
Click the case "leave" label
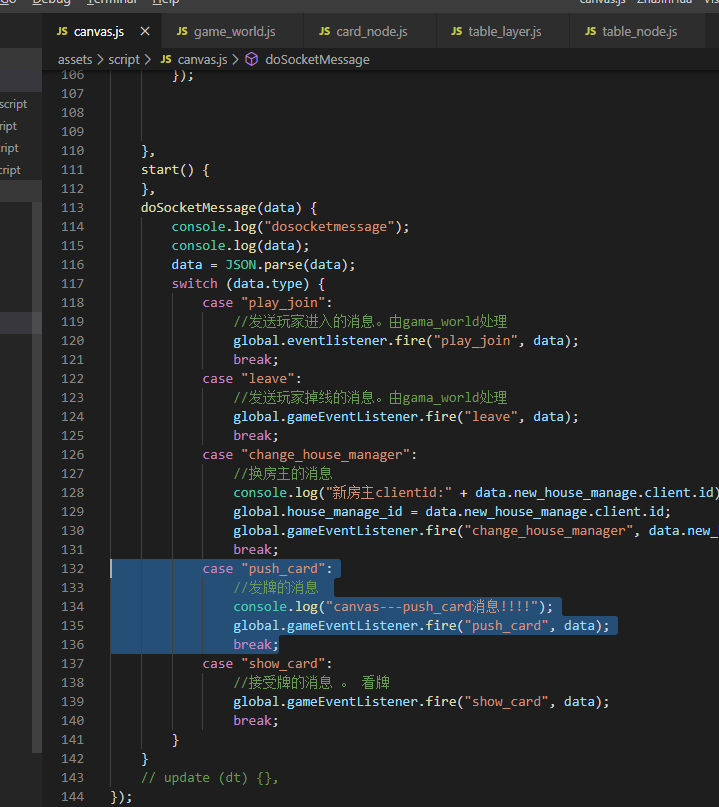pyautogui.click(x=252, y=379)
